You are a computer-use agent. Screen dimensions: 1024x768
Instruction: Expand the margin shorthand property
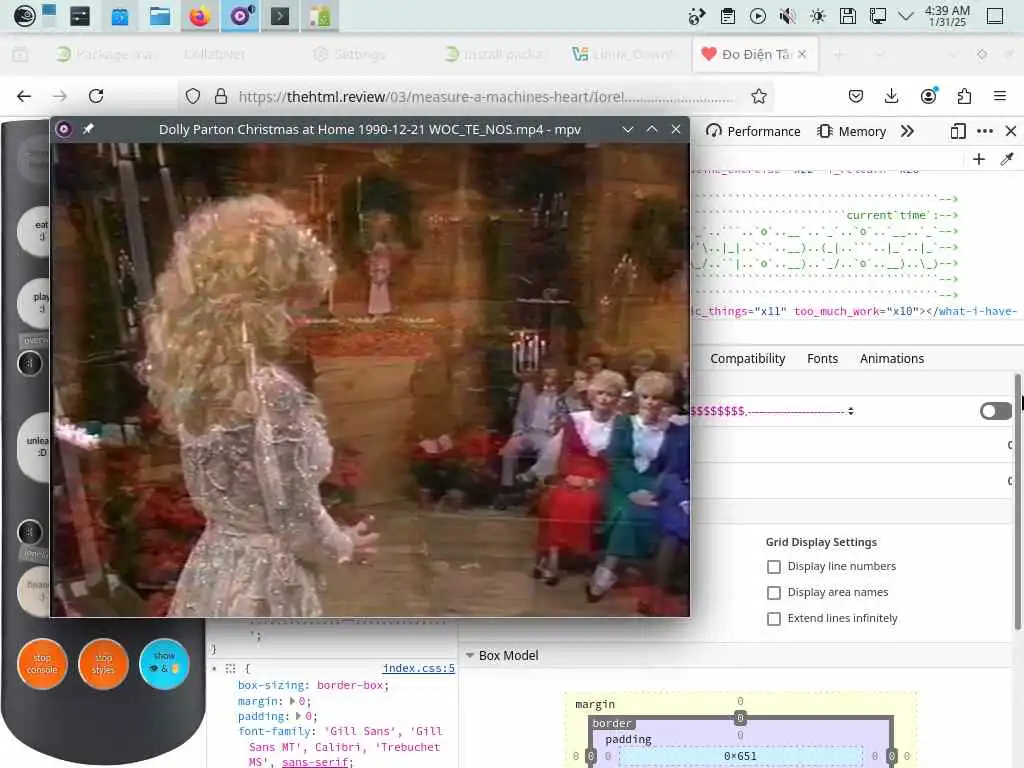click(291, 701)
